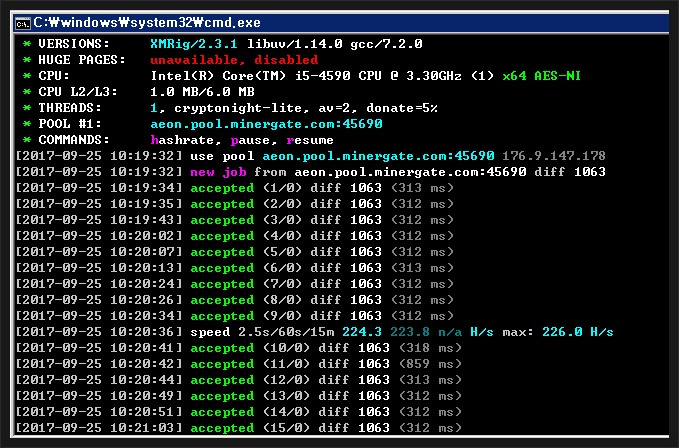Click timestamp '10:20:36' on speed line

[x=142, y=332]
